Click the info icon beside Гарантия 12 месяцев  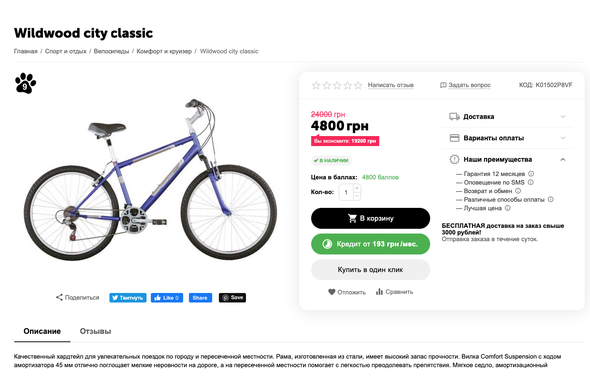pos(531,173)
